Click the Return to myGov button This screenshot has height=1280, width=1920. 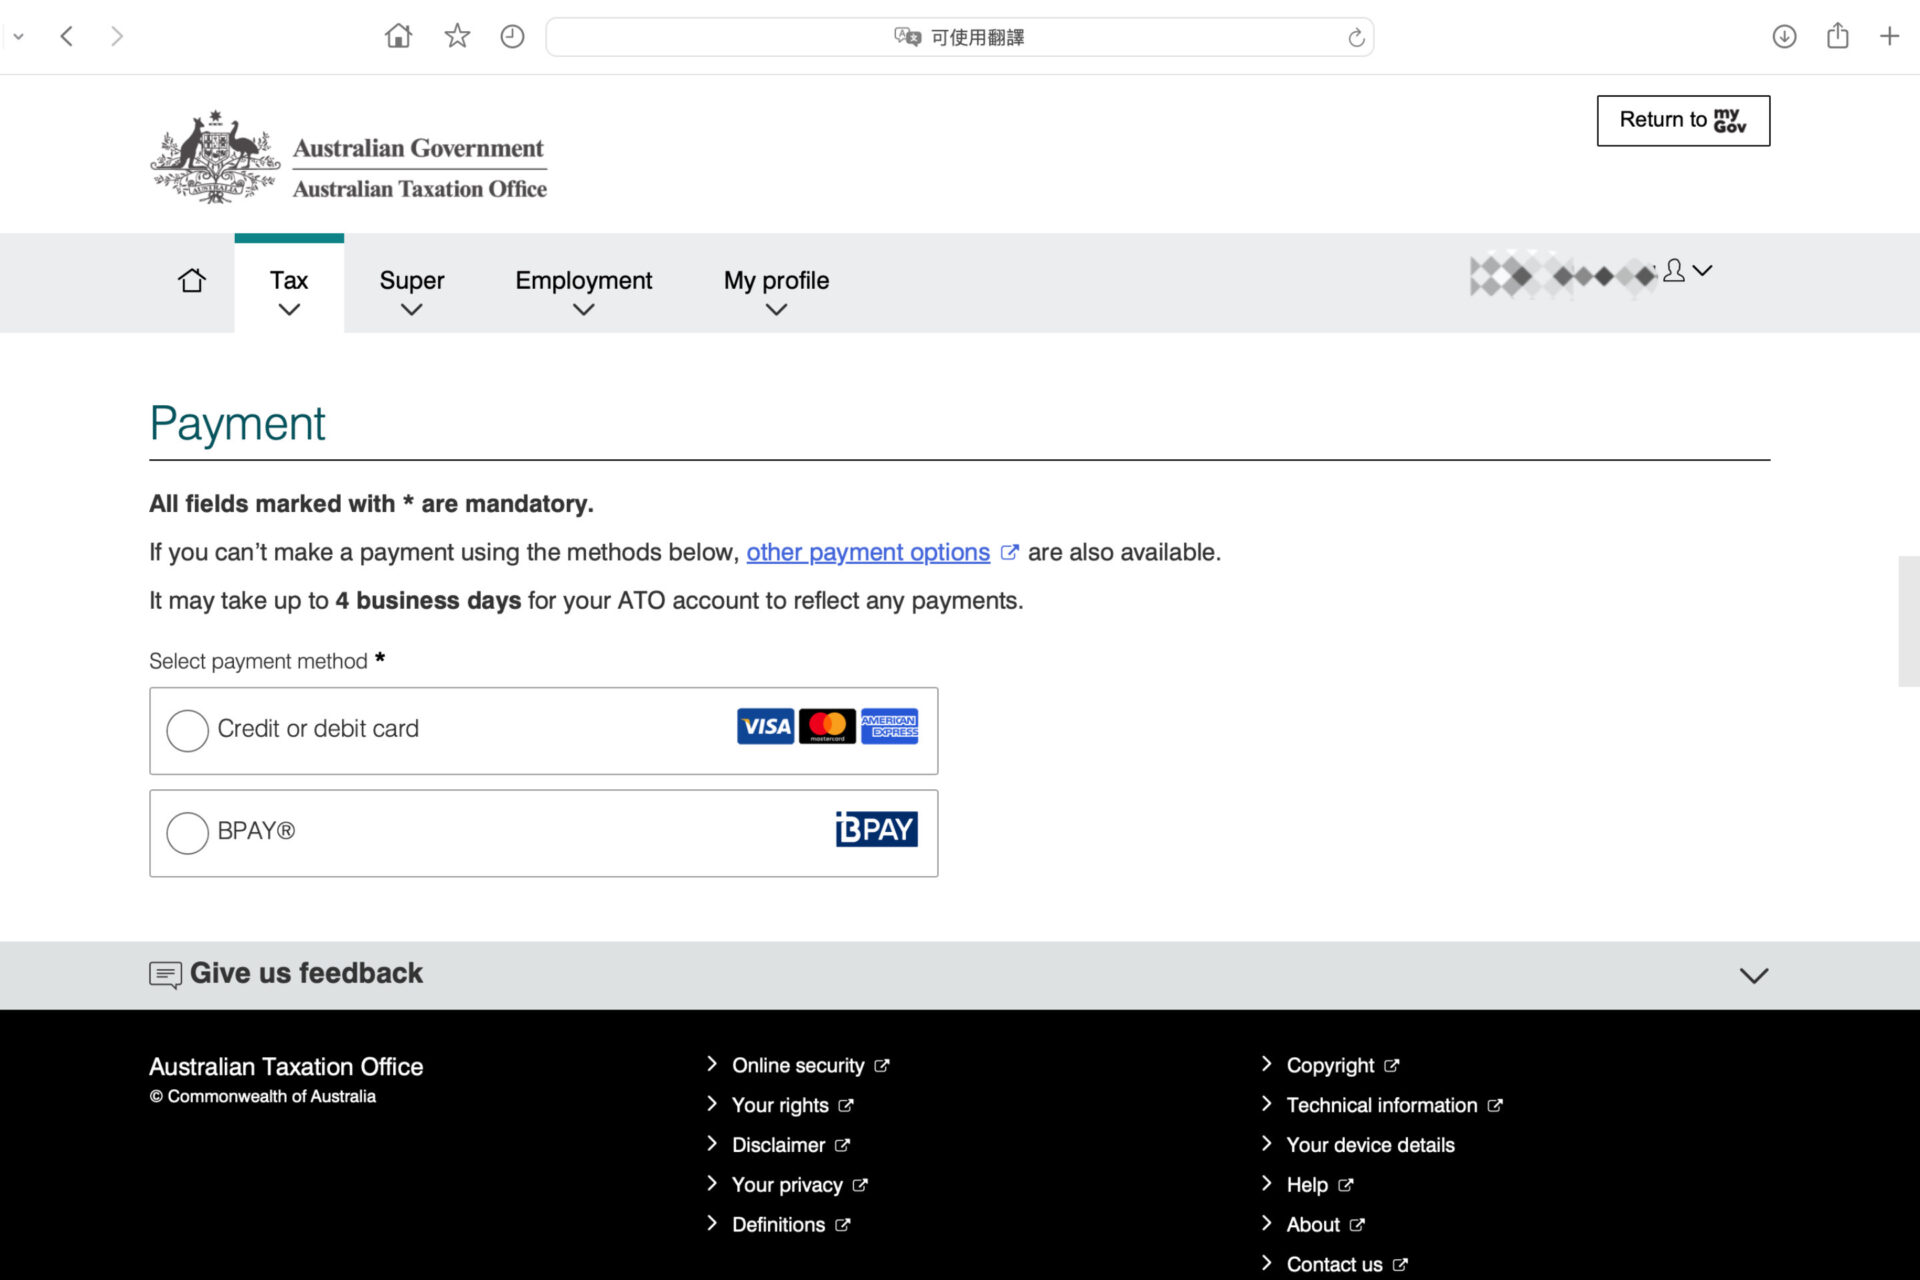[1683, 121]
